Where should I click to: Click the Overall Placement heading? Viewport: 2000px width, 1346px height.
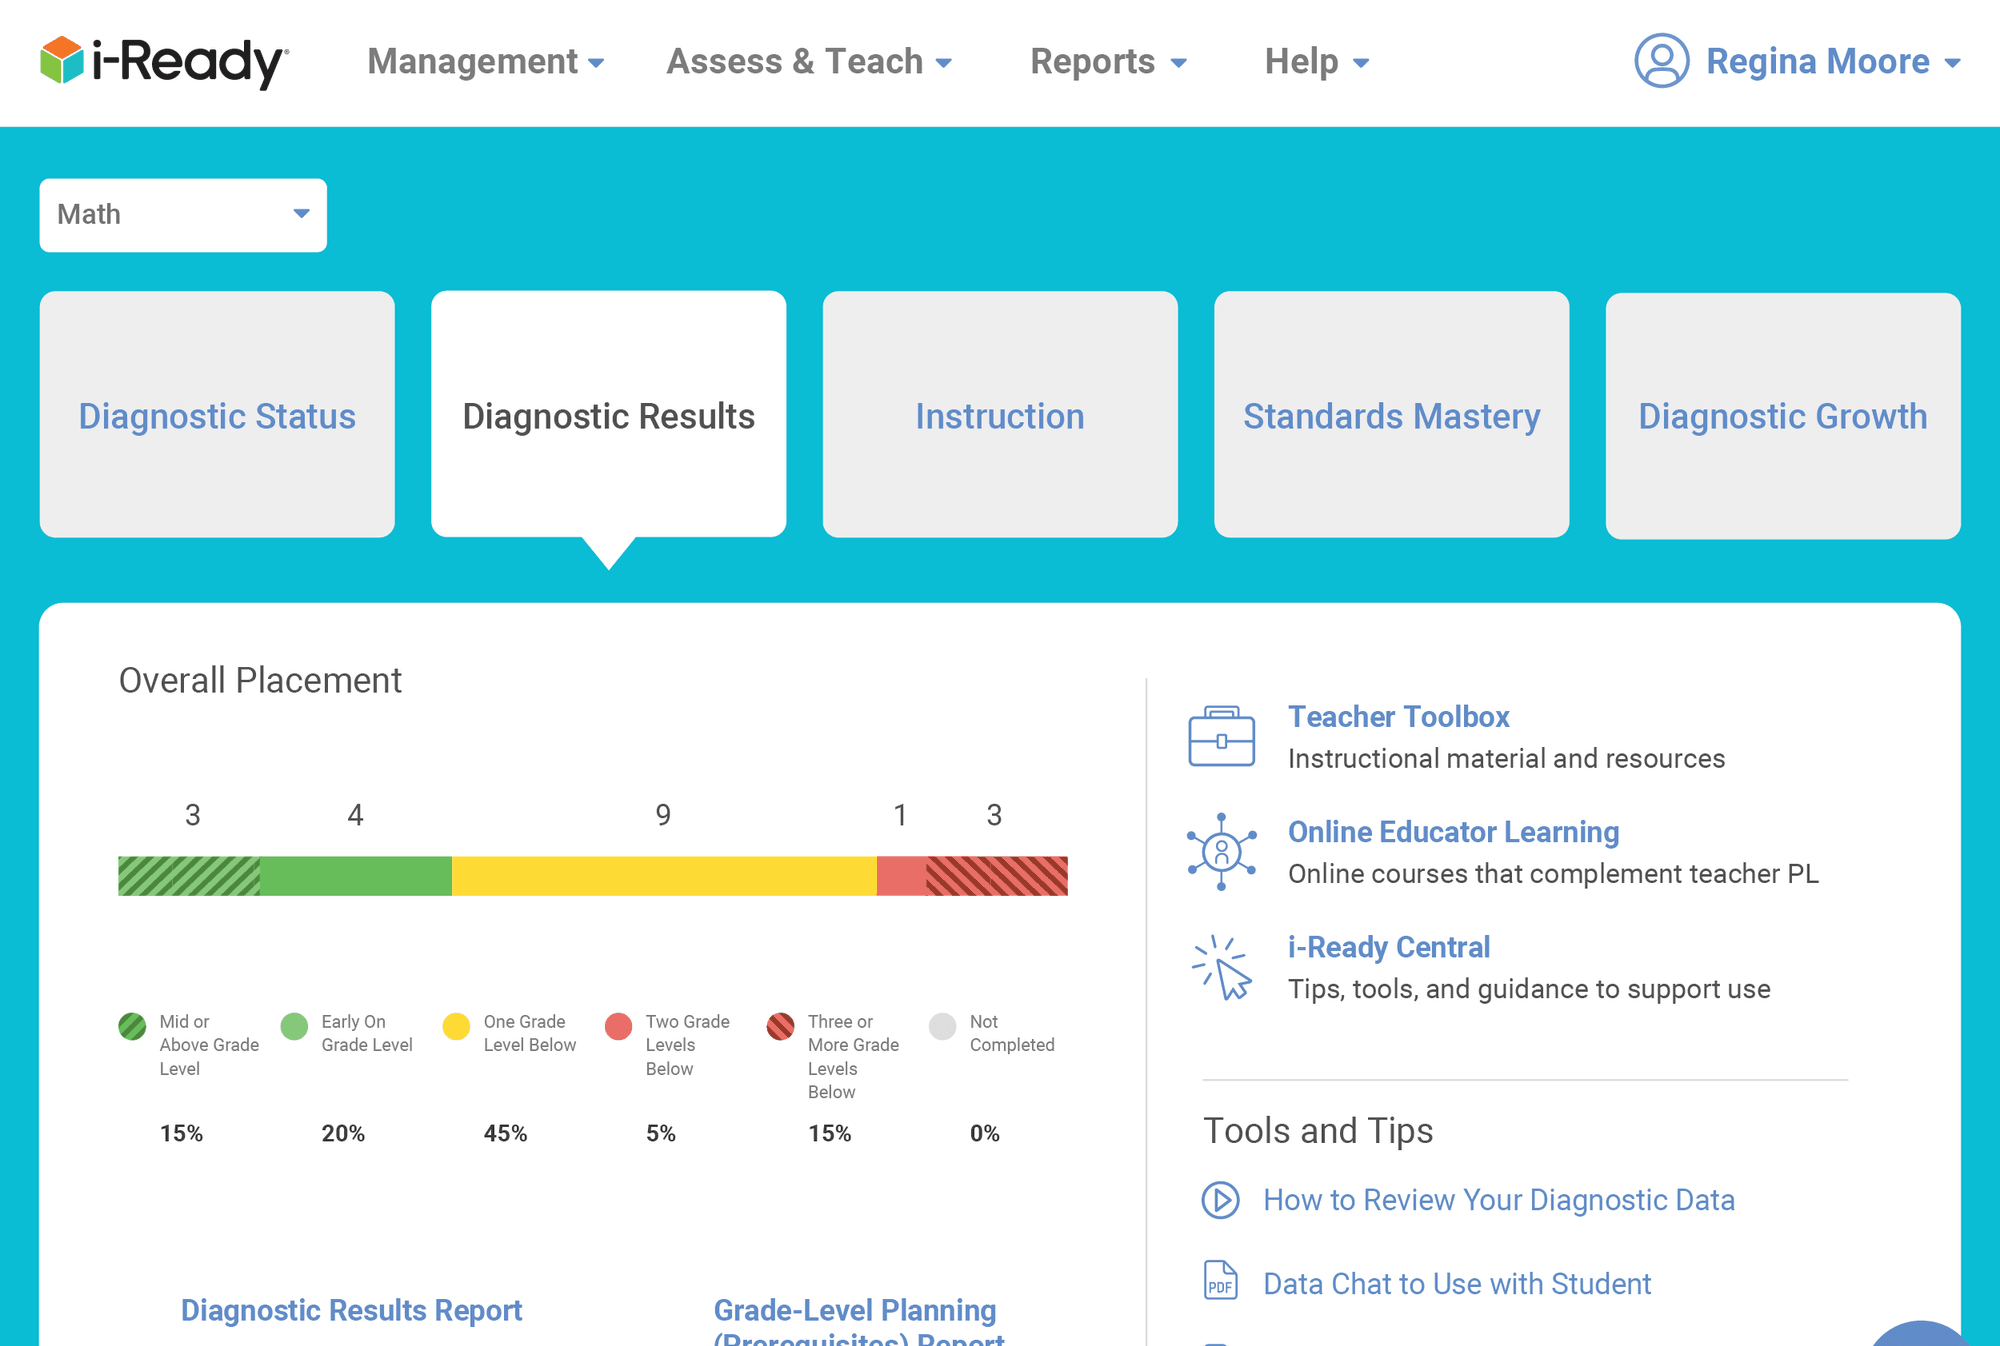(x=260, y=681)
